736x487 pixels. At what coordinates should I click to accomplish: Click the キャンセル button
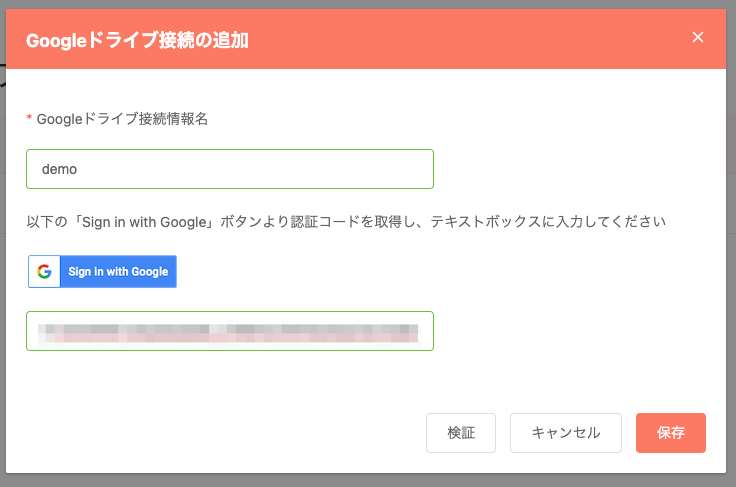tap(566, 433)
